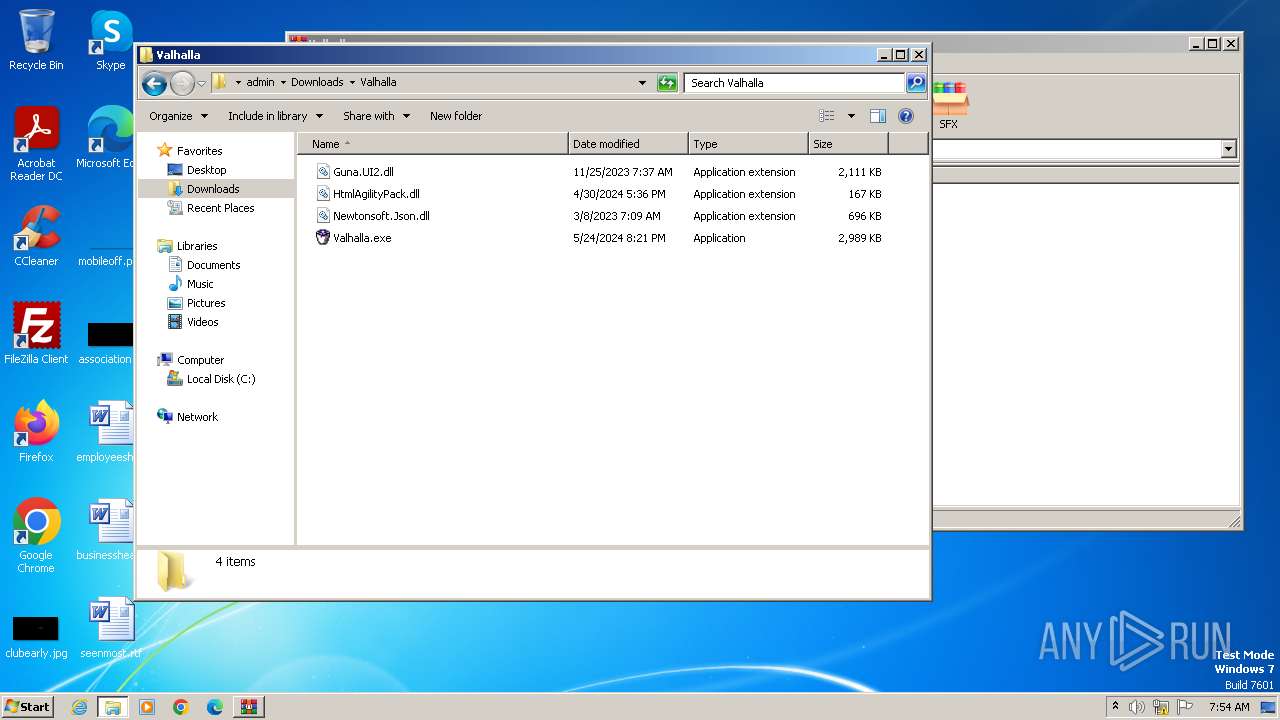
Task: Click the search magnifier icon
Action: click(915, 83)
